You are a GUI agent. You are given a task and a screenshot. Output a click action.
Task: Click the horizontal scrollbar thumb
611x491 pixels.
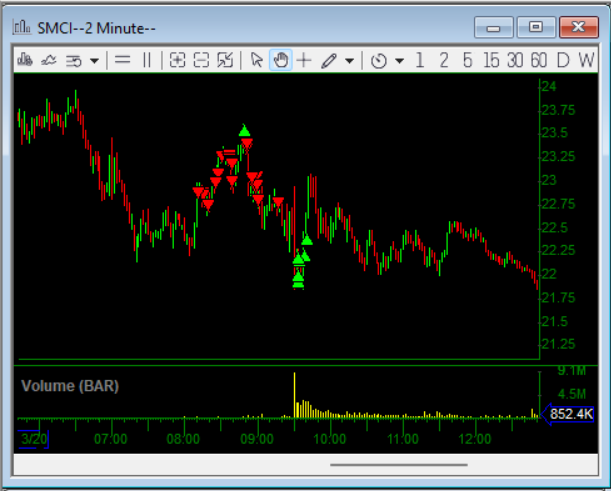tap(399, 465)
